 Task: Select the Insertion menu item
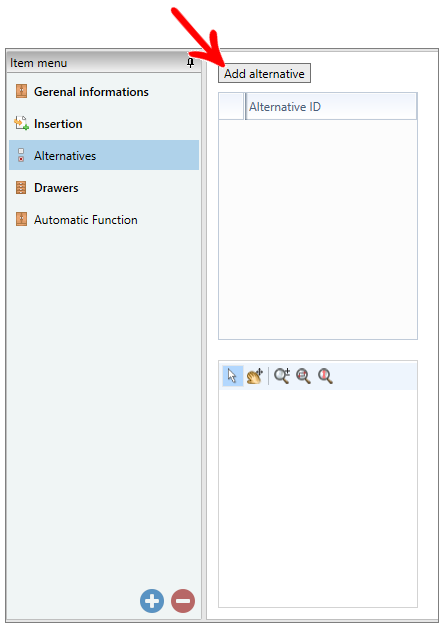pos(104,124)
